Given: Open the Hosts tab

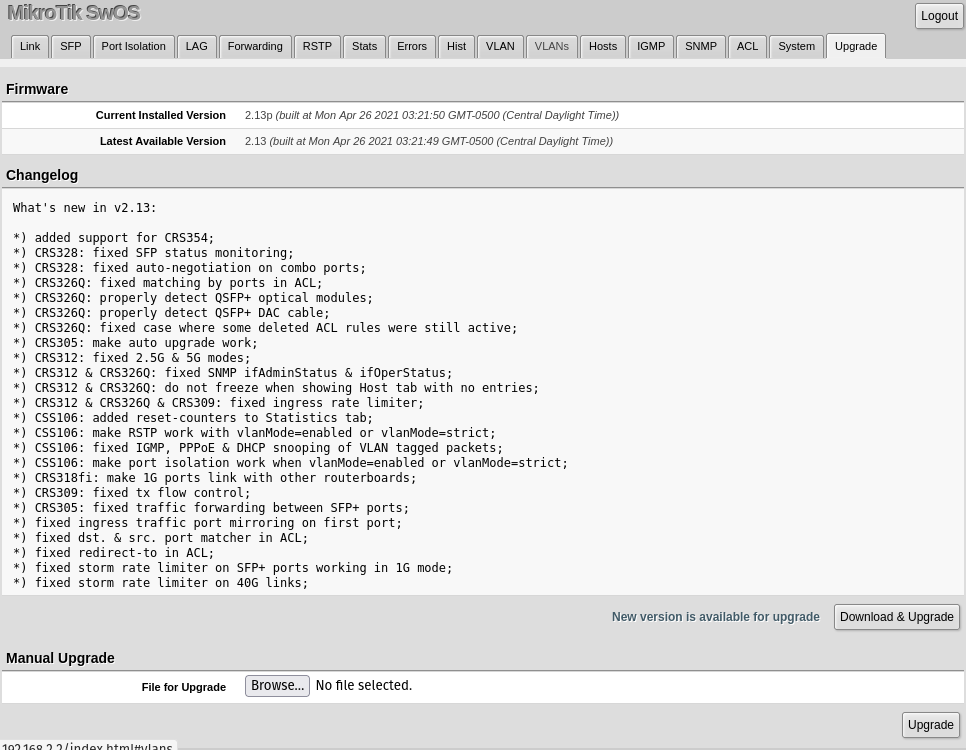Looking at the screenshot, I should (x=603, y=46).
